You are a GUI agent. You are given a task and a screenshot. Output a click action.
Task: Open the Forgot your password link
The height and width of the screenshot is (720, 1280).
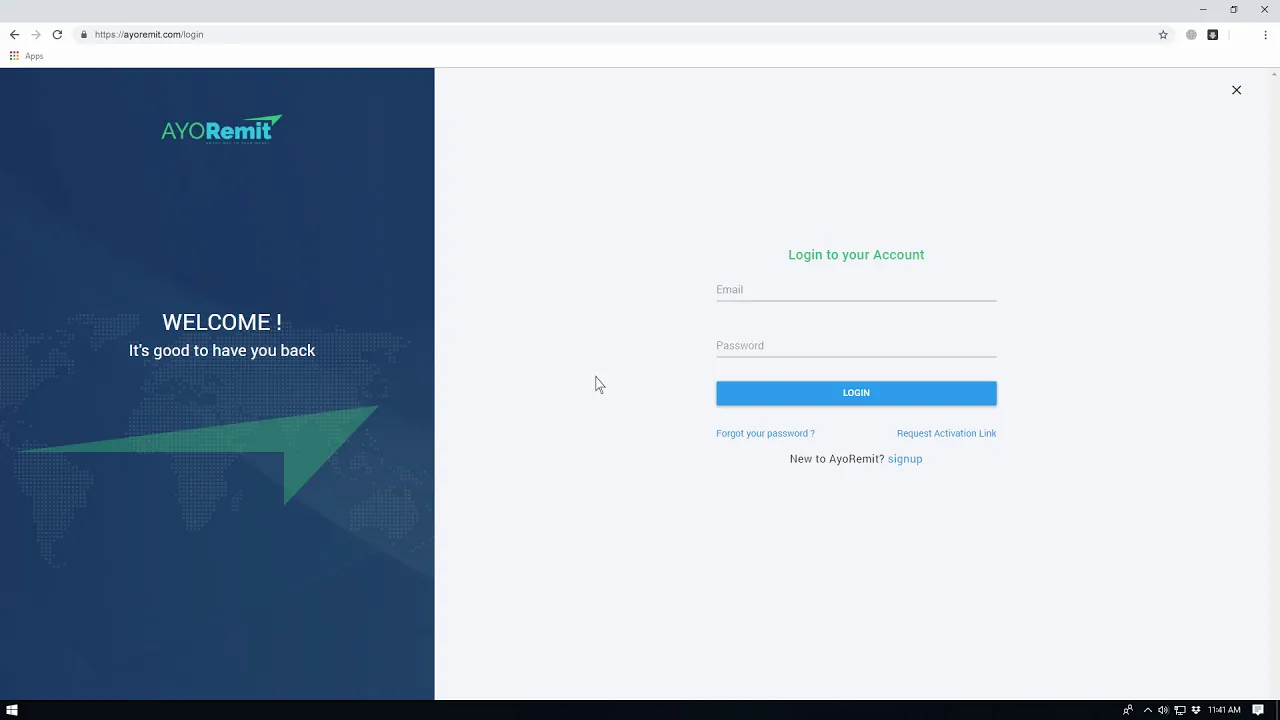pyautogui.click(x=765, y=433)
